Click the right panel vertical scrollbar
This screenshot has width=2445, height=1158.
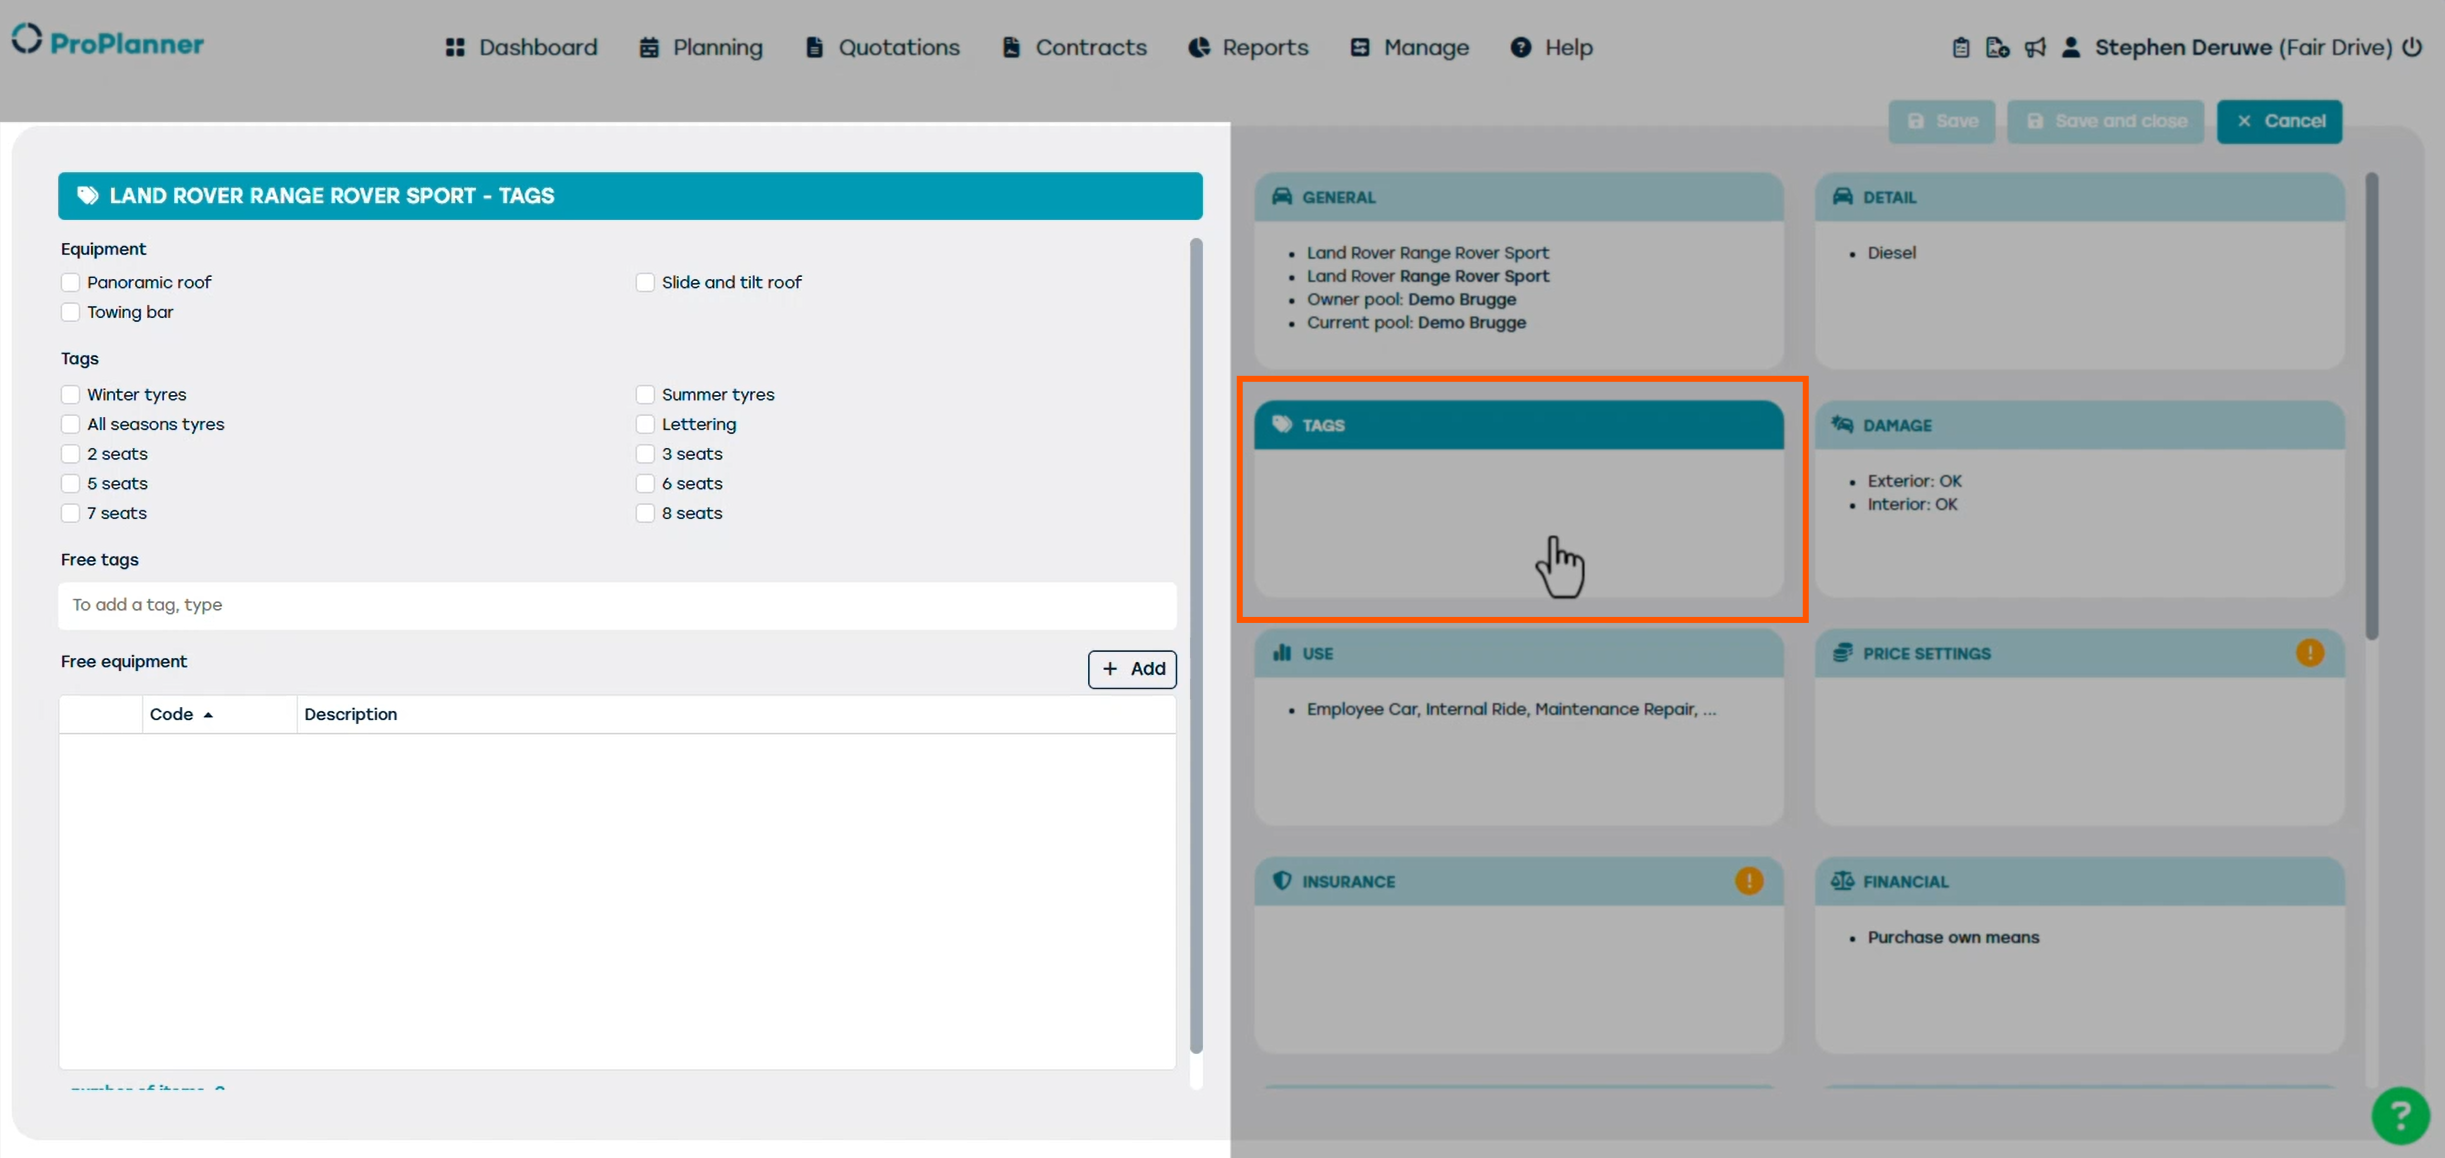[2371, 406]
